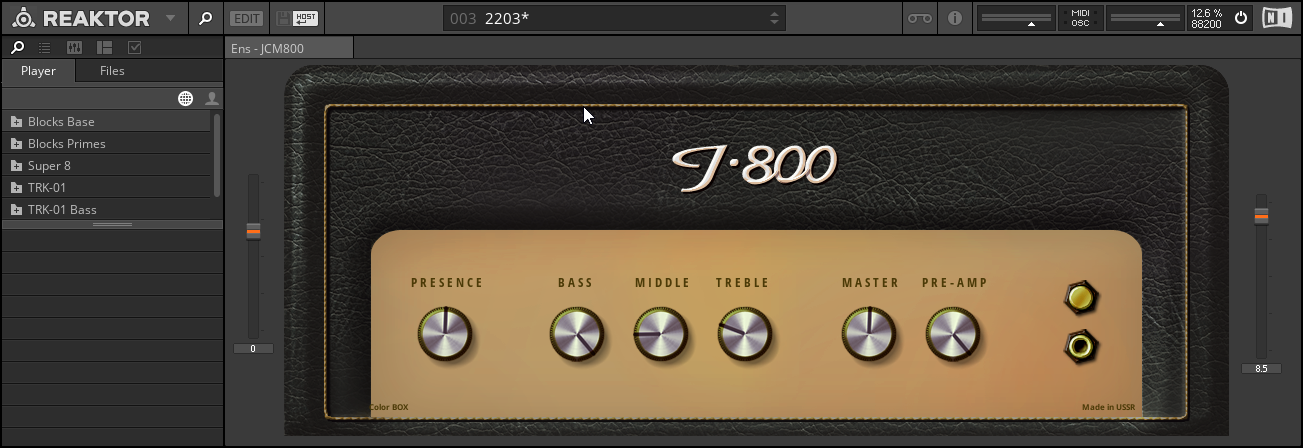Click the Made in USSR label
Viewport: 1303px width, 448px height.
(1108, 407)
